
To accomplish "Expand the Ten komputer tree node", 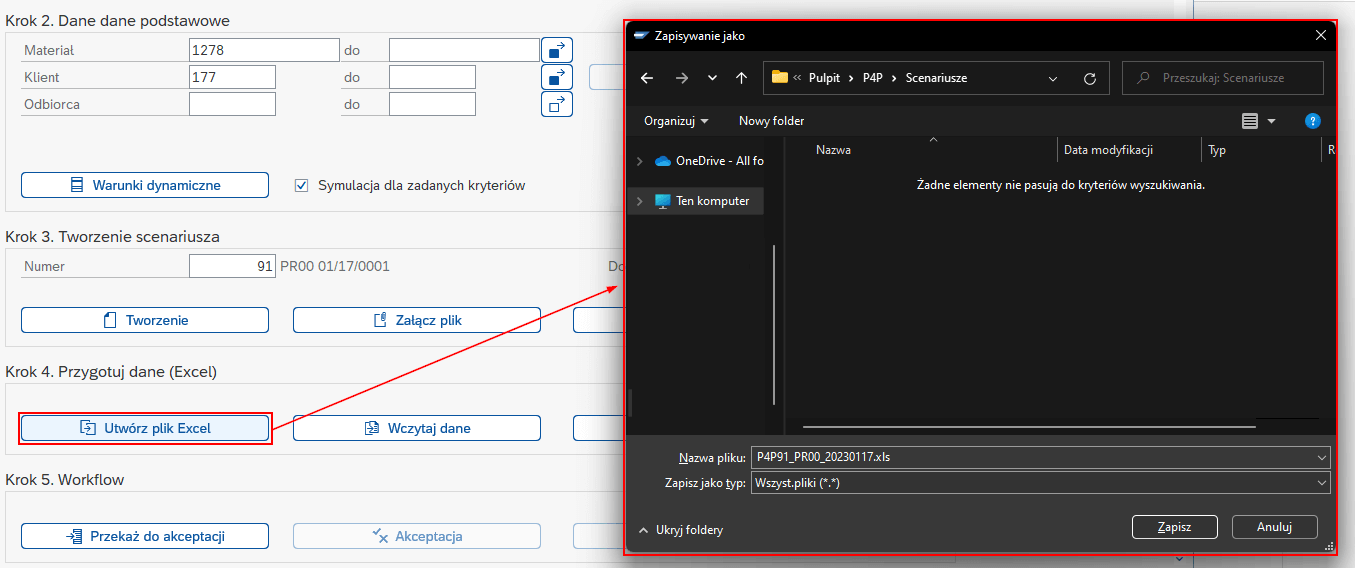I will pyautogui.click(x=640, y=201).
